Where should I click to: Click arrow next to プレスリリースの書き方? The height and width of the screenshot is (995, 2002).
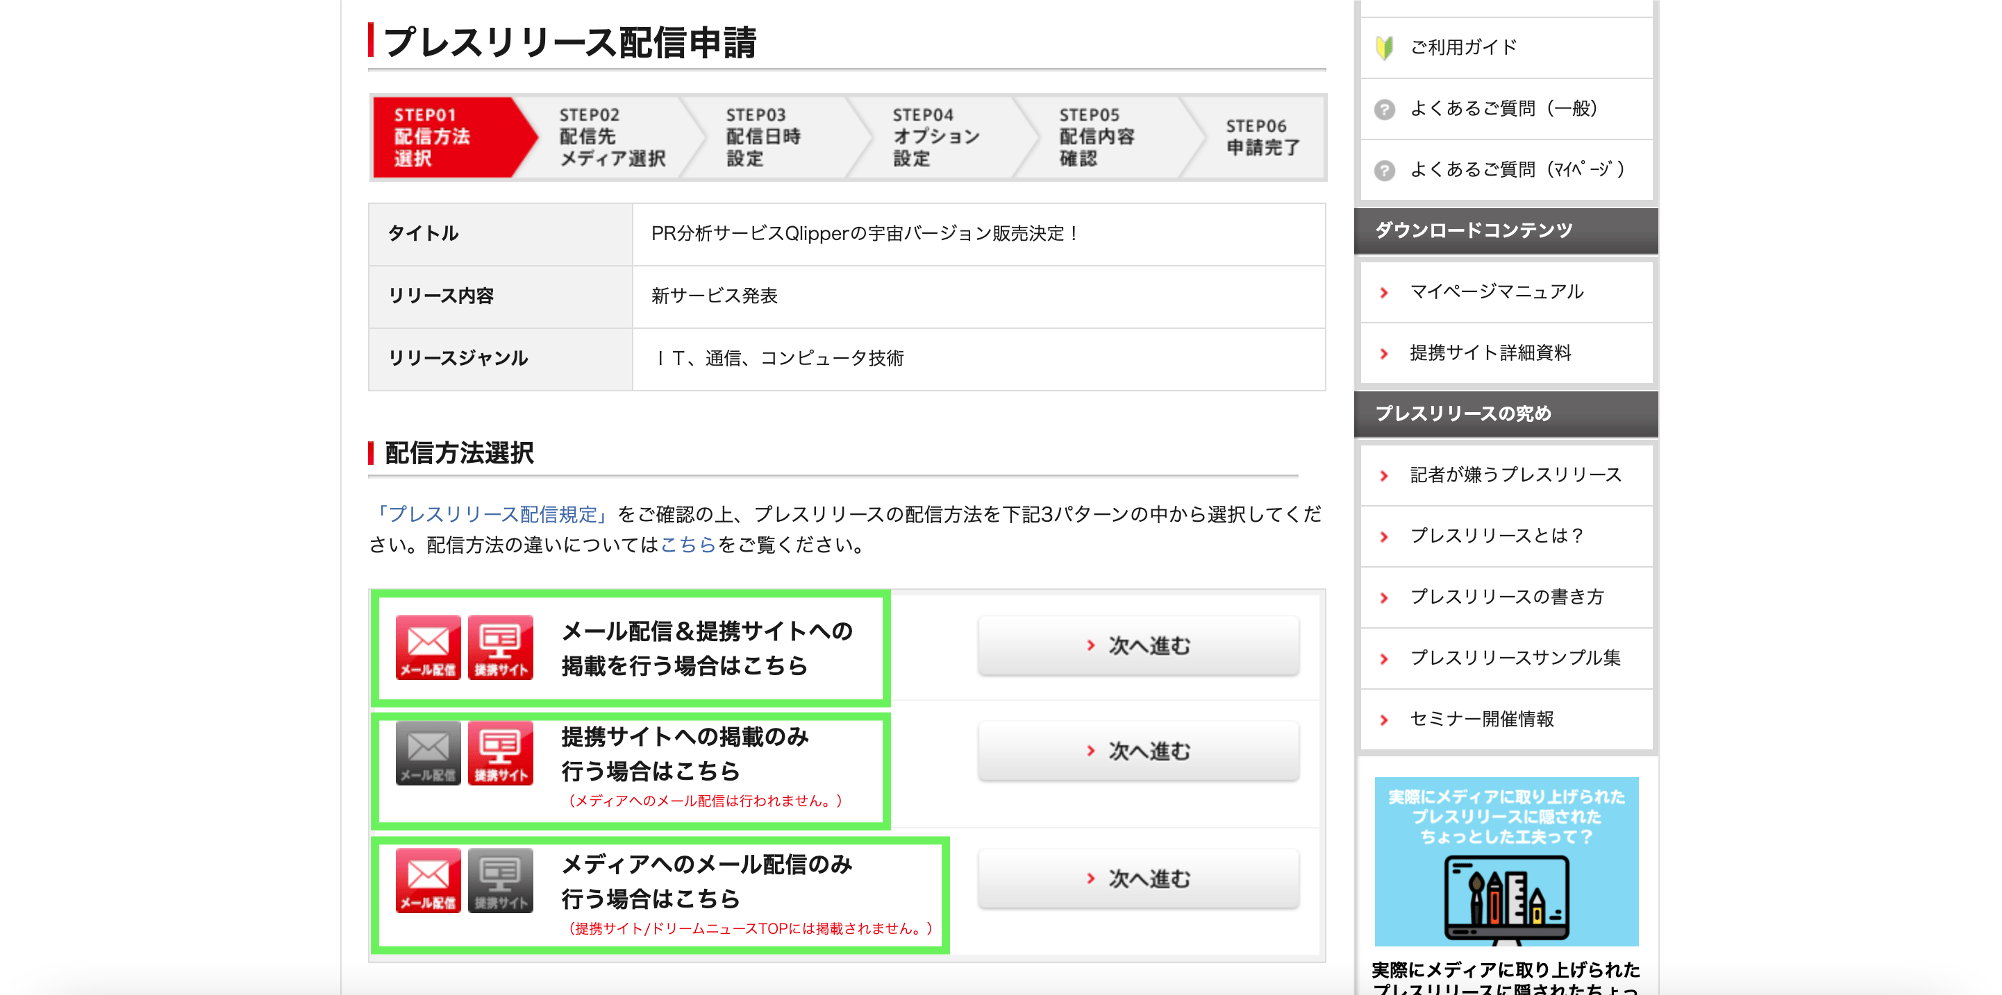pos(1384,598)
